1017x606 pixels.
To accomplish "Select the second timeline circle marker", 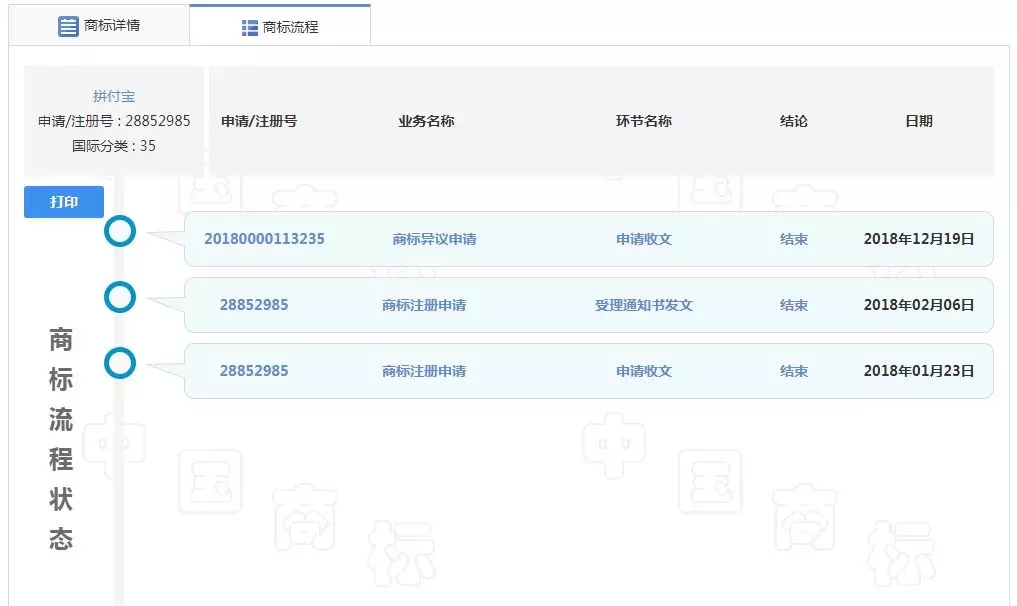I will pos(119,297).
